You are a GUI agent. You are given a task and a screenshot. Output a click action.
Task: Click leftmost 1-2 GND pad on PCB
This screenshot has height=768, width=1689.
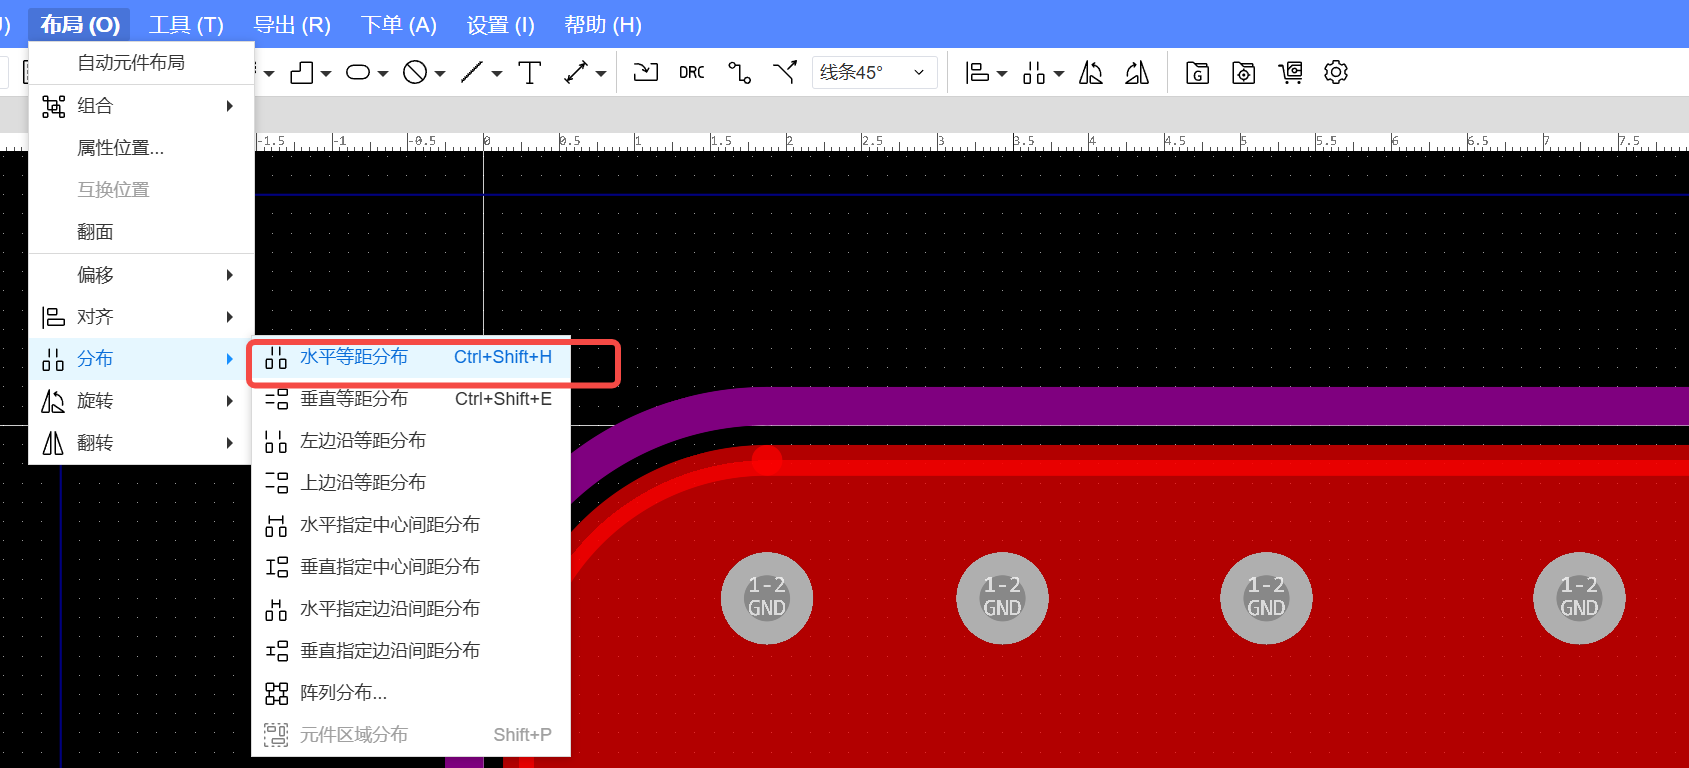(x=767, y=598)
